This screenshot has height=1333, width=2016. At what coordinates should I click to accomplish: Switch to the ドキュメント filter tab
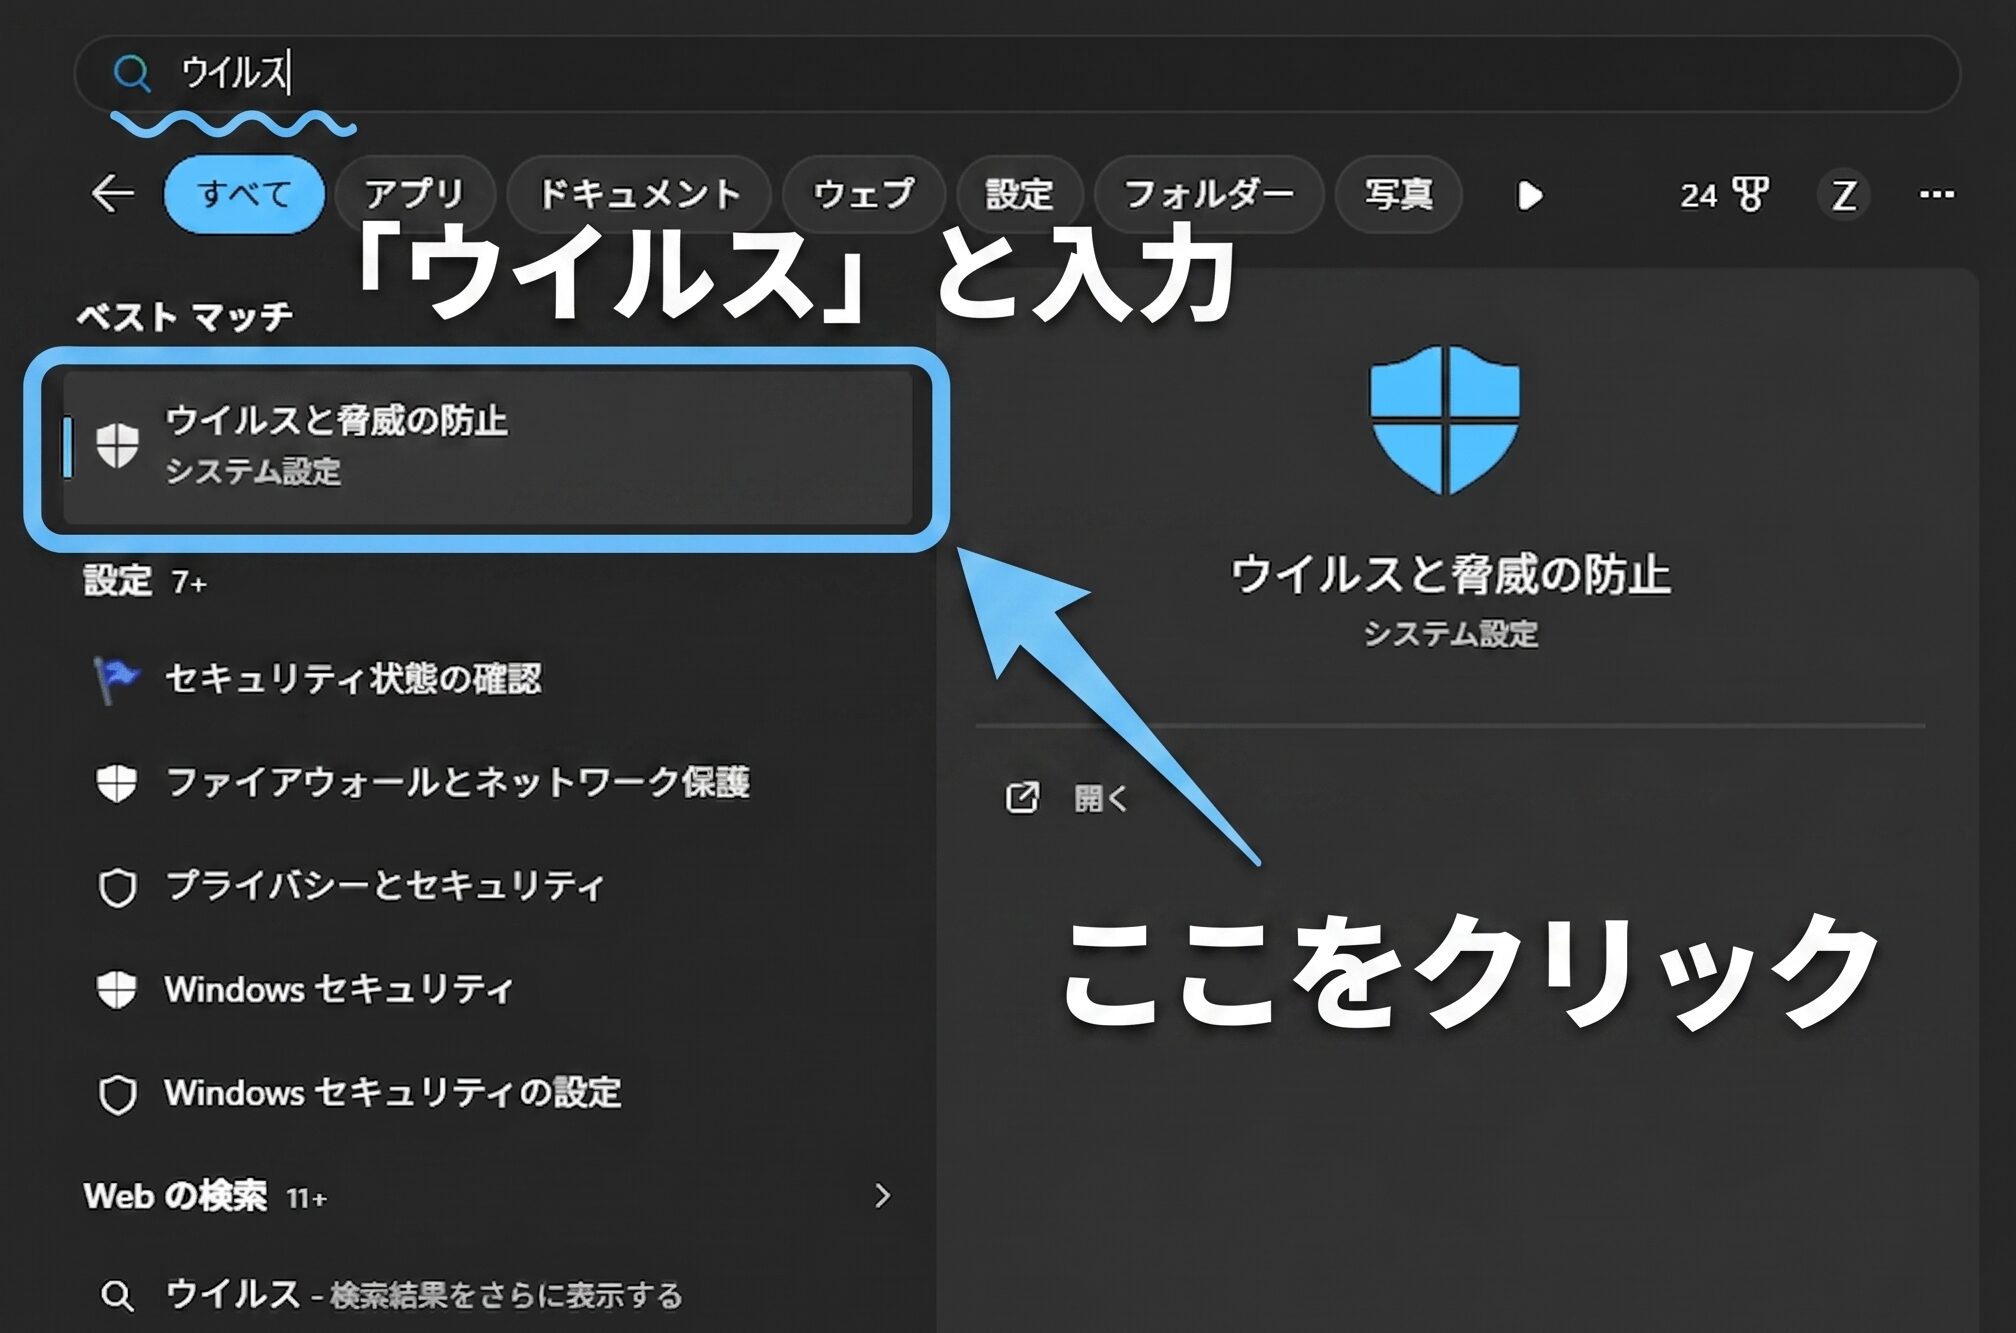(639, 193)
